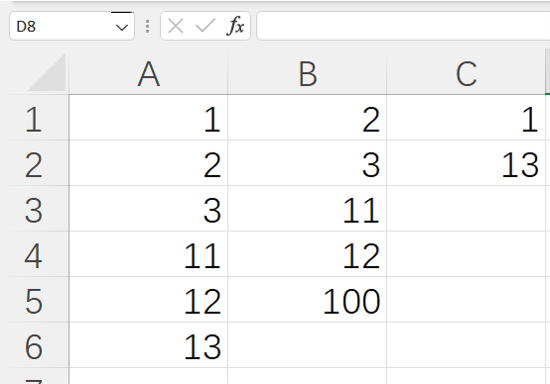550x384 pixels.
Task: Open the Name Box dropdown arrow
Action: [x=122, y=27]
